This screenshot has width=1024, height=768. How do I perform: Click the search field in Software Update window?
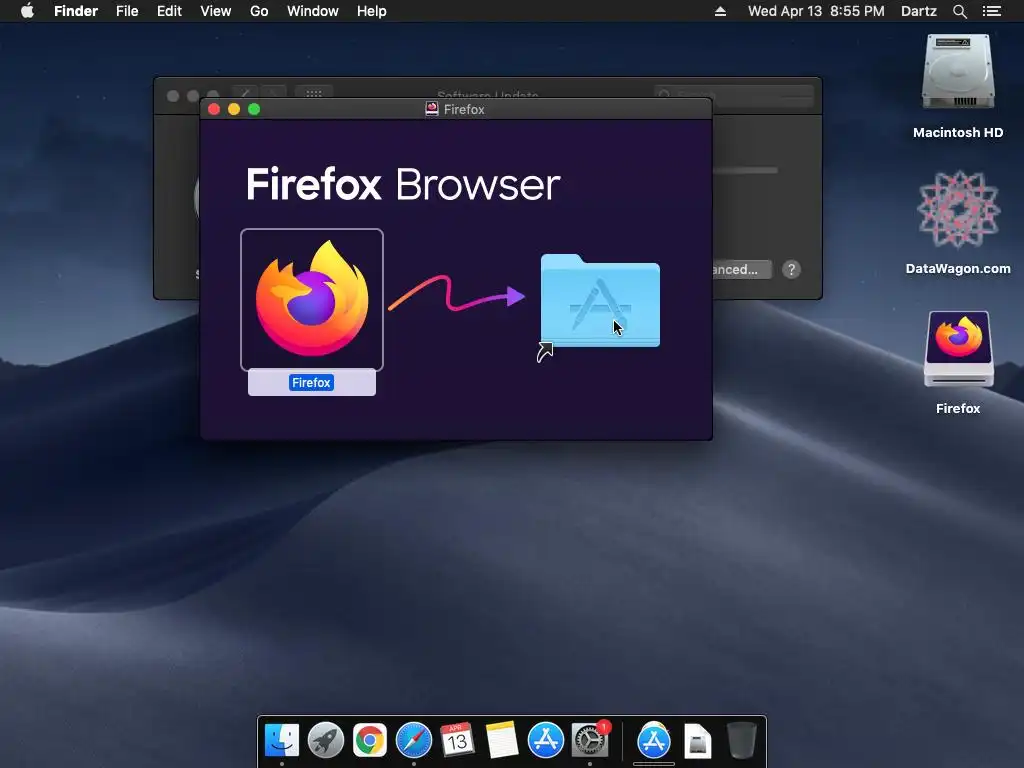tap(733, 95)
